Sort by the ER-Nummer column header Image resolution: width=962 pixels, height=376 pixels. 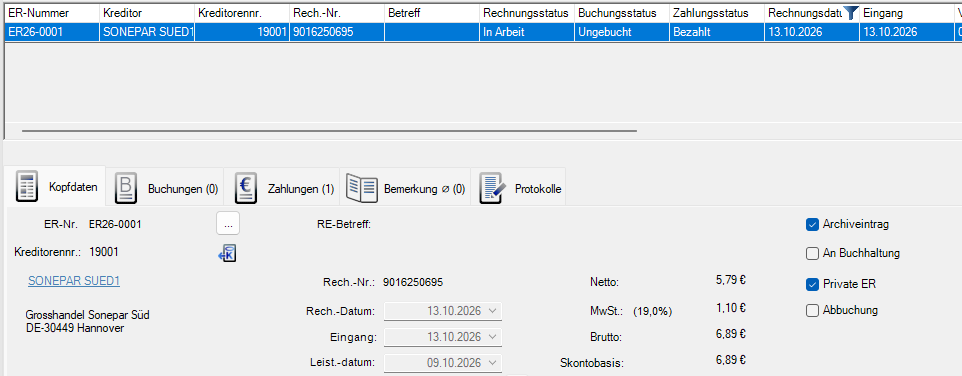point(52,13)
